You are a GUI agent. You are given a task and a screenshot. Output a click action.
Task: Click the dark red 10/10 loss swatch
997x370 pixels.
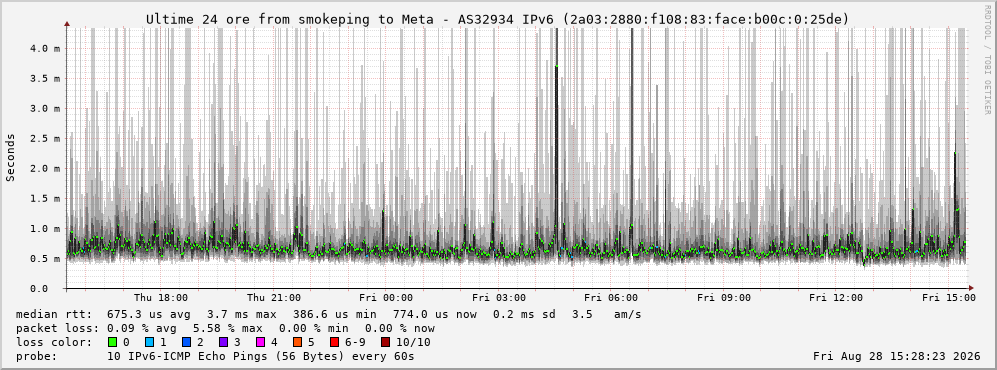385,342
